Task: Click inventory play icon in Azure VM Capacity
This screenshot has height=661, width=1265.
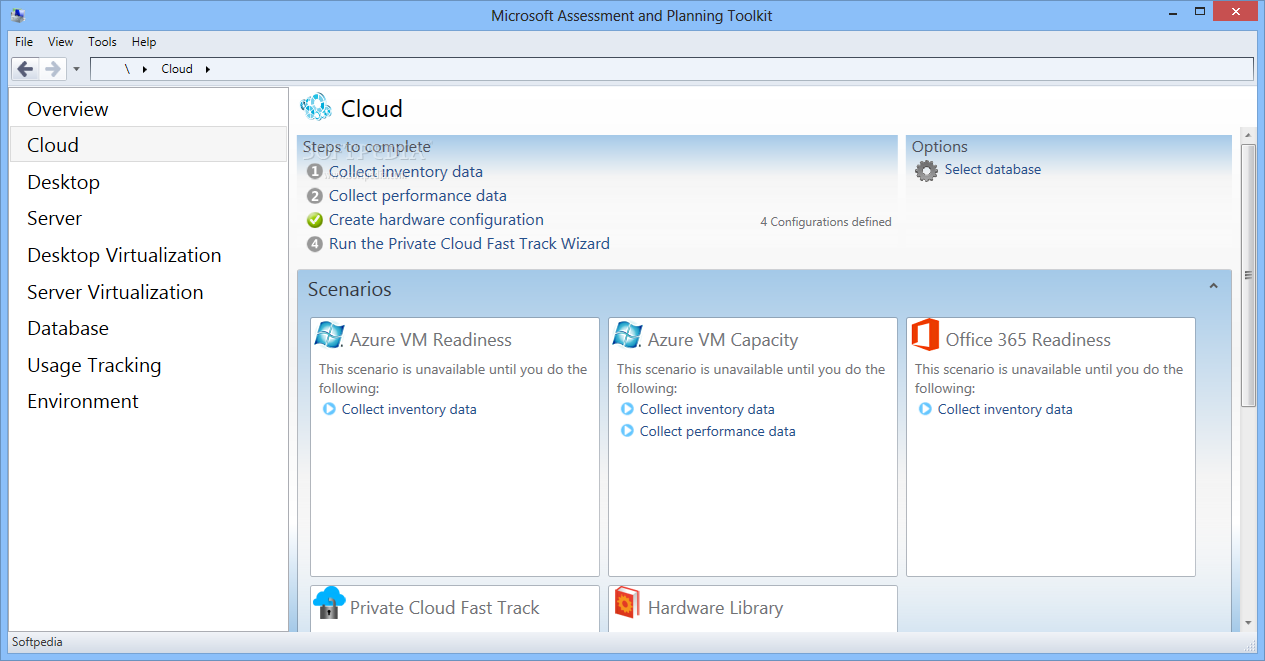Action: [627, 409]
